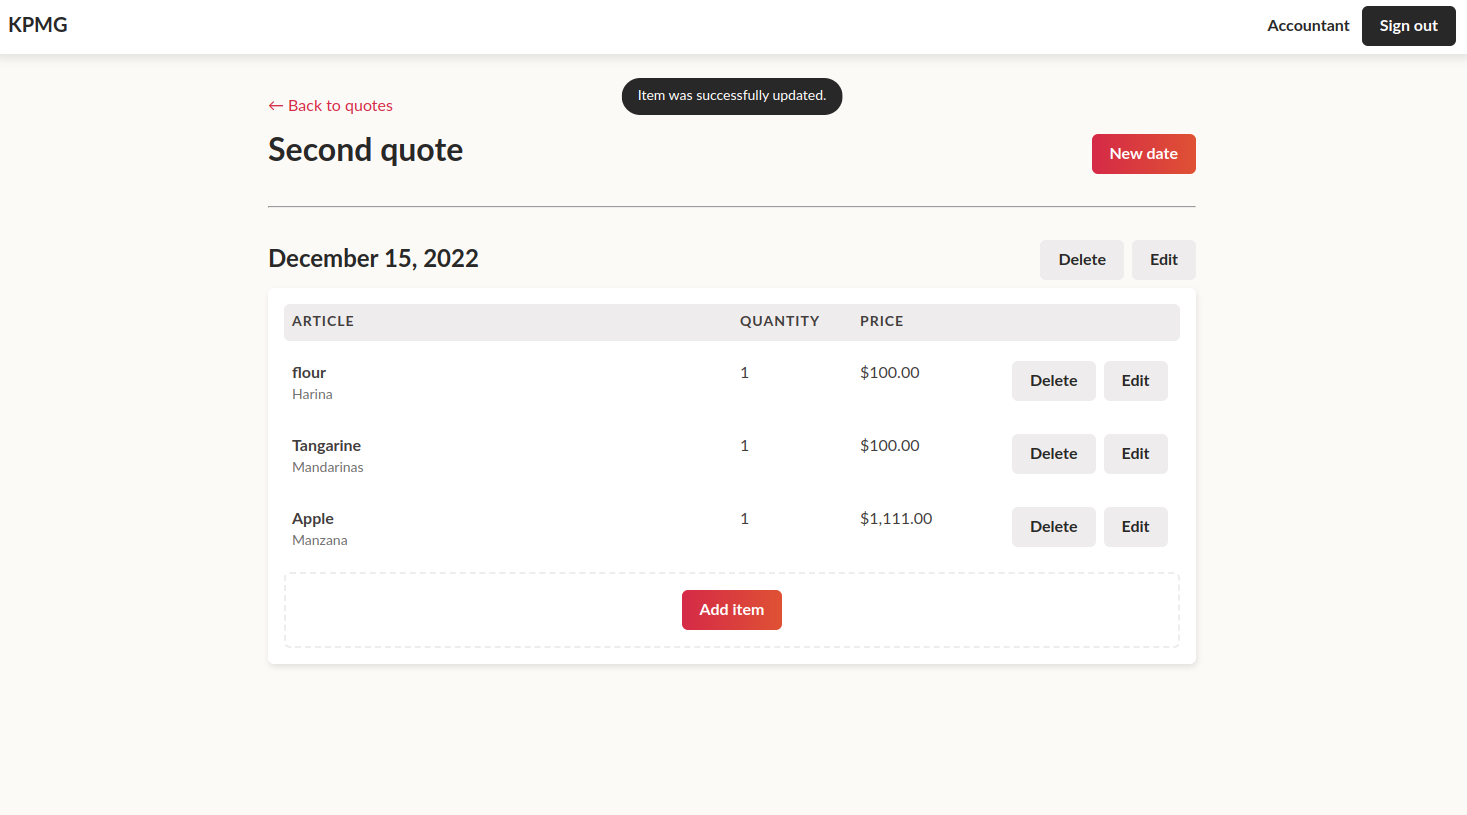The image size is (1467, 815).
Task: Click the back arrow icon beside quotes link
Action: (x=274, y=105)
